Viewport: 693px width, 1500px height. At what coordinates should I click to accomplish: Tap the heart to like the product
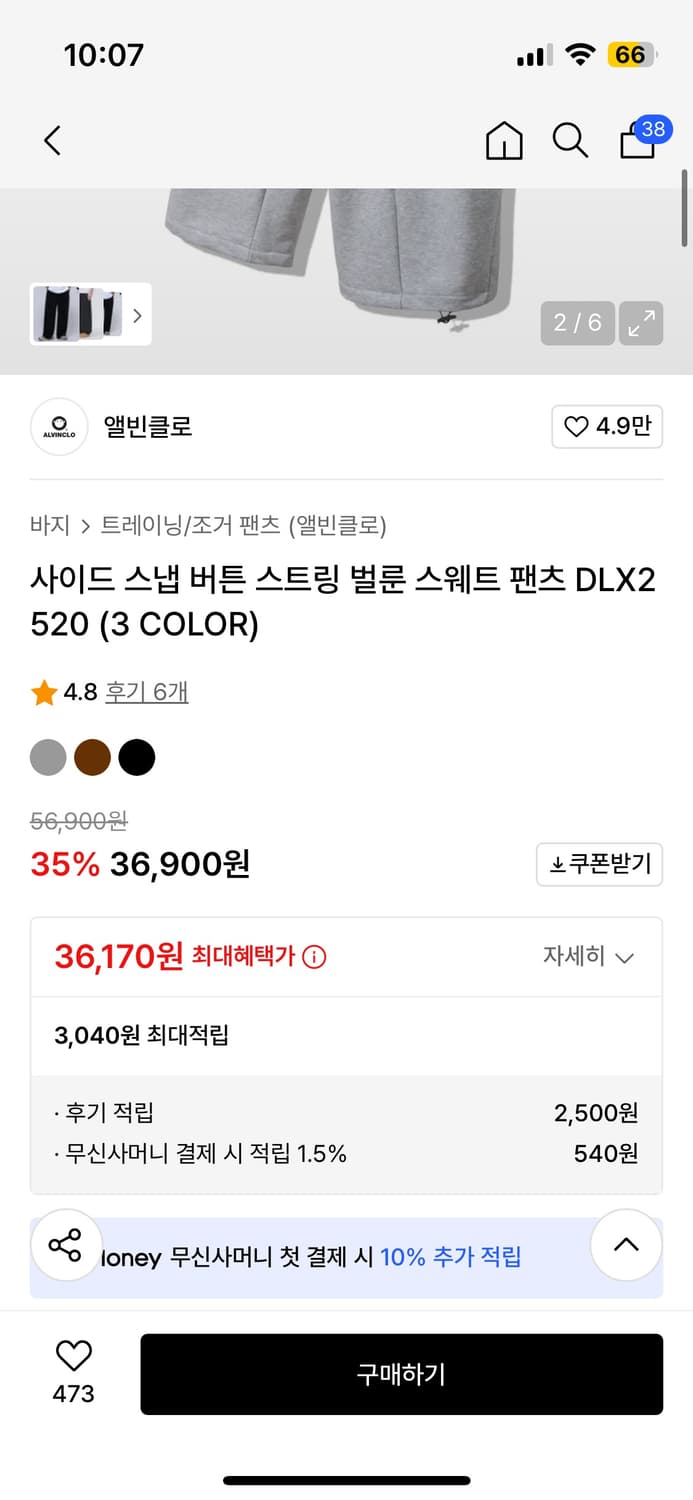(x=73, y=1357)
